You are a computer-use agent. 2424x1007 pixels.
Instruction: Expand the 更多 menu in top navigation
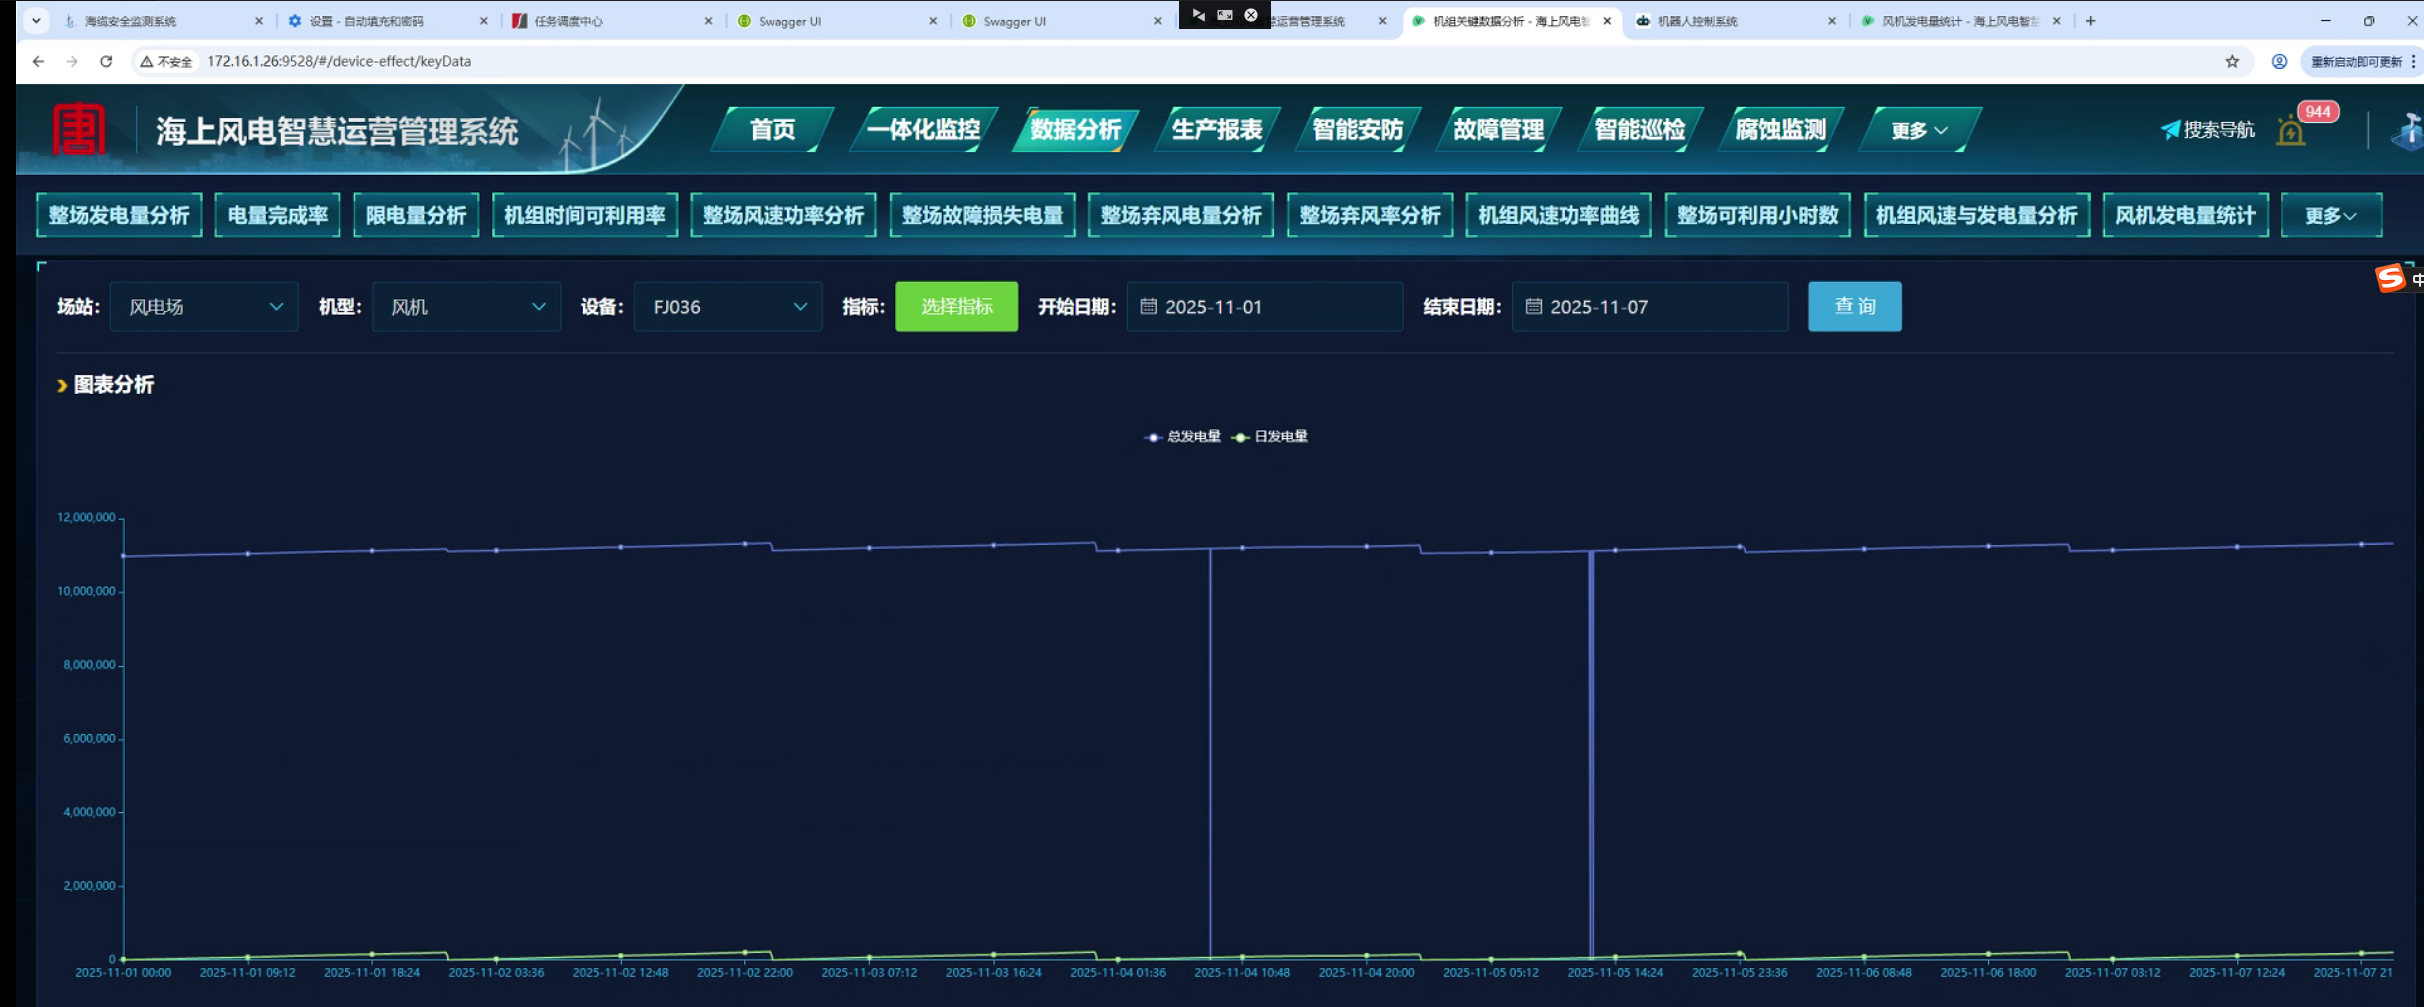coord(1918,130)
